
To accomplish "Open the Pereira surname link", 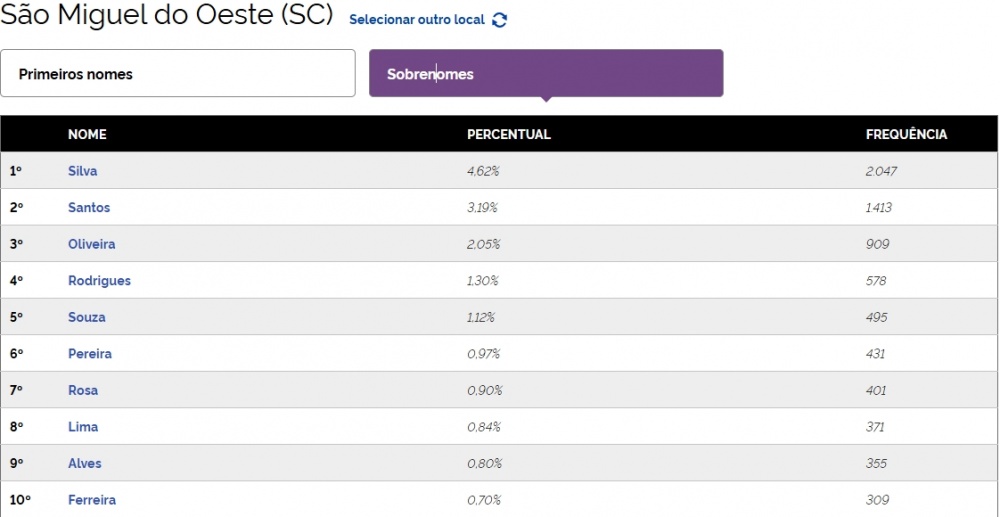I will click(90, 354).
